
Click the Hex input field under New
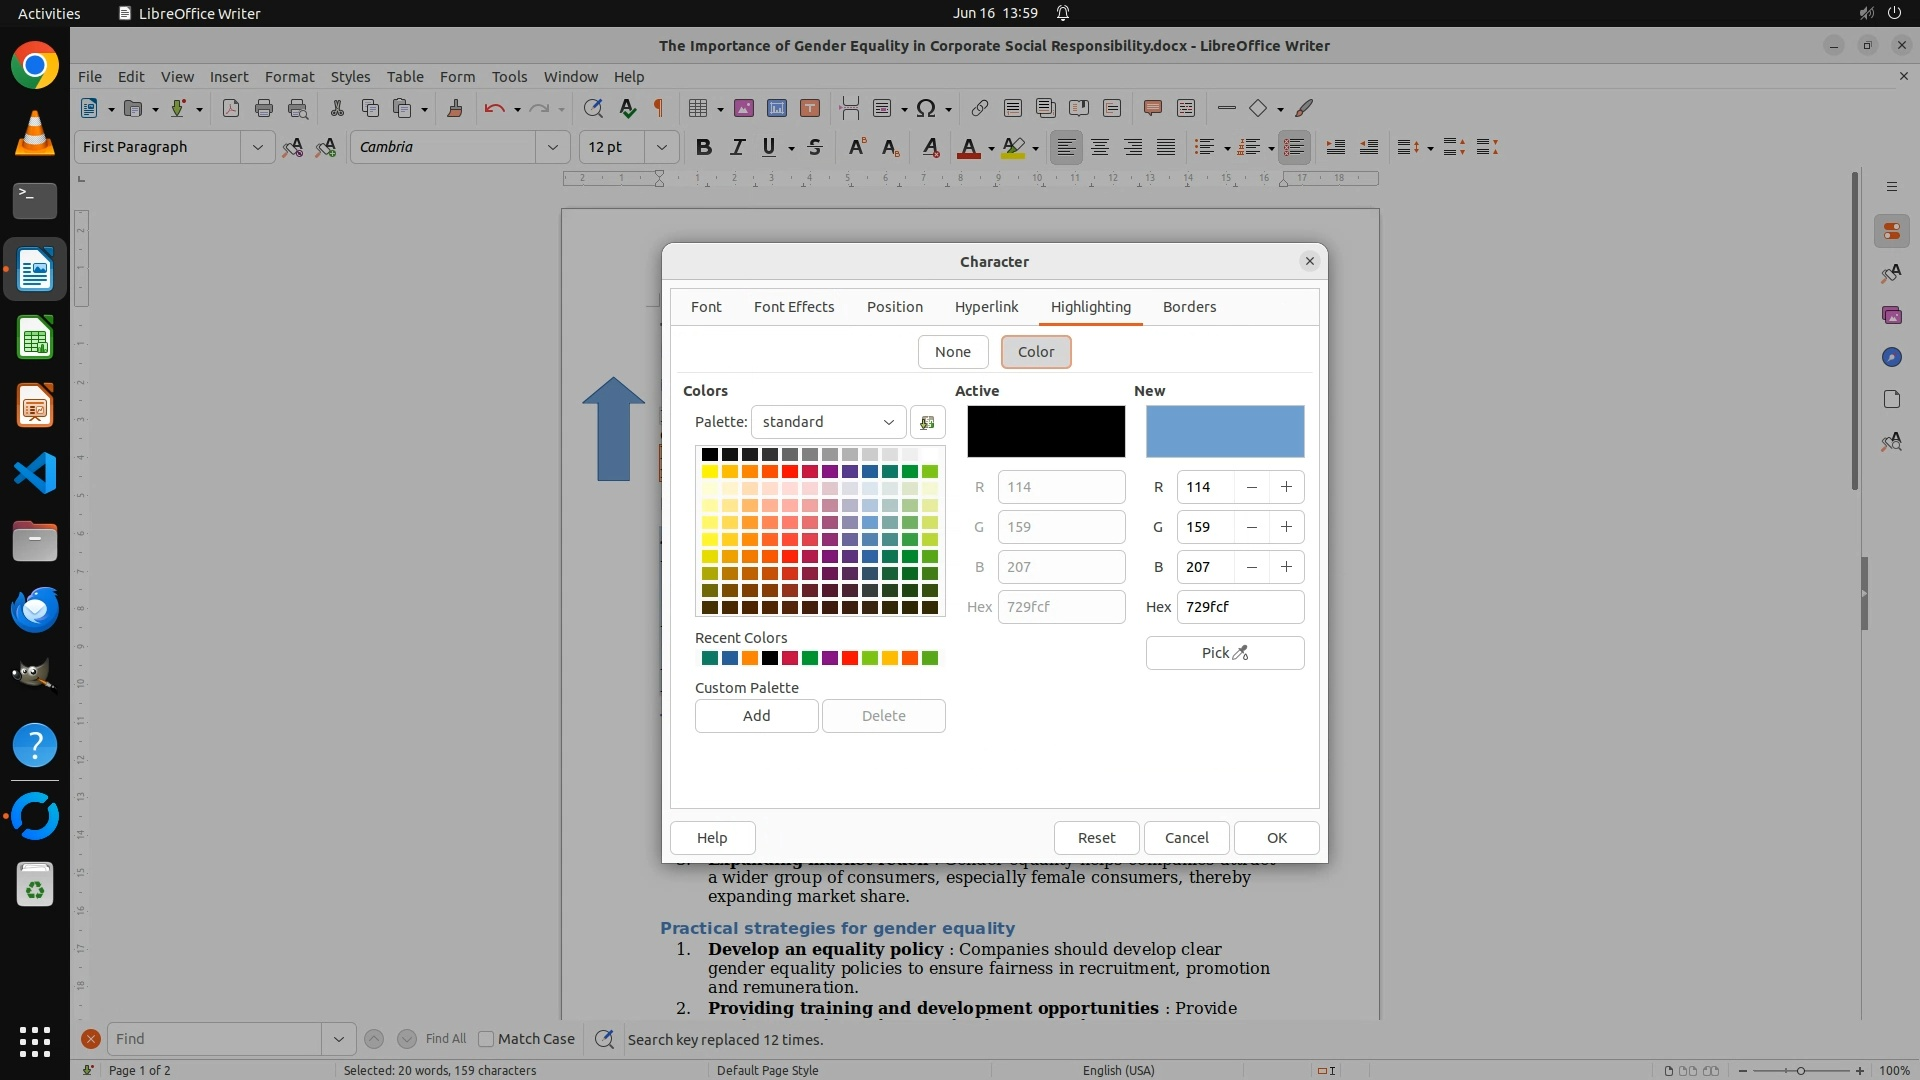[x=1239, y=607]
